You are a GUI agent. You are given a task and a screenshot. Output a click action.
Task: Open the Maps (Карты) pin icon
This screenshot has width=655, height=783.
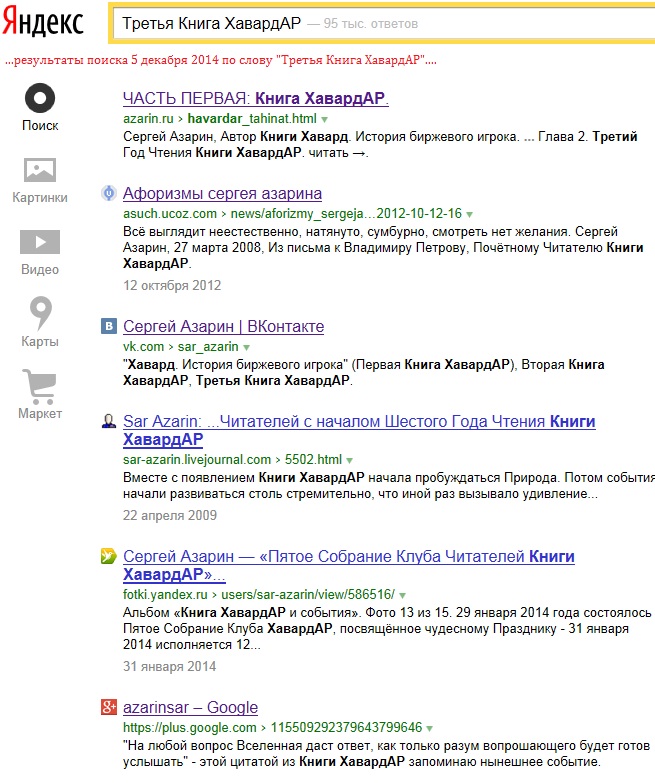40,313
